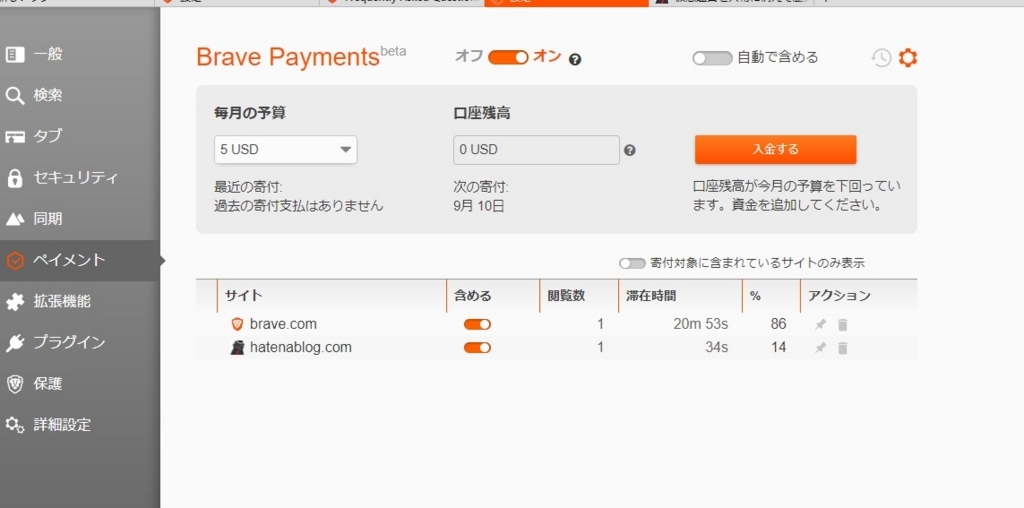Click the 34s time cell

coord(716,347)
